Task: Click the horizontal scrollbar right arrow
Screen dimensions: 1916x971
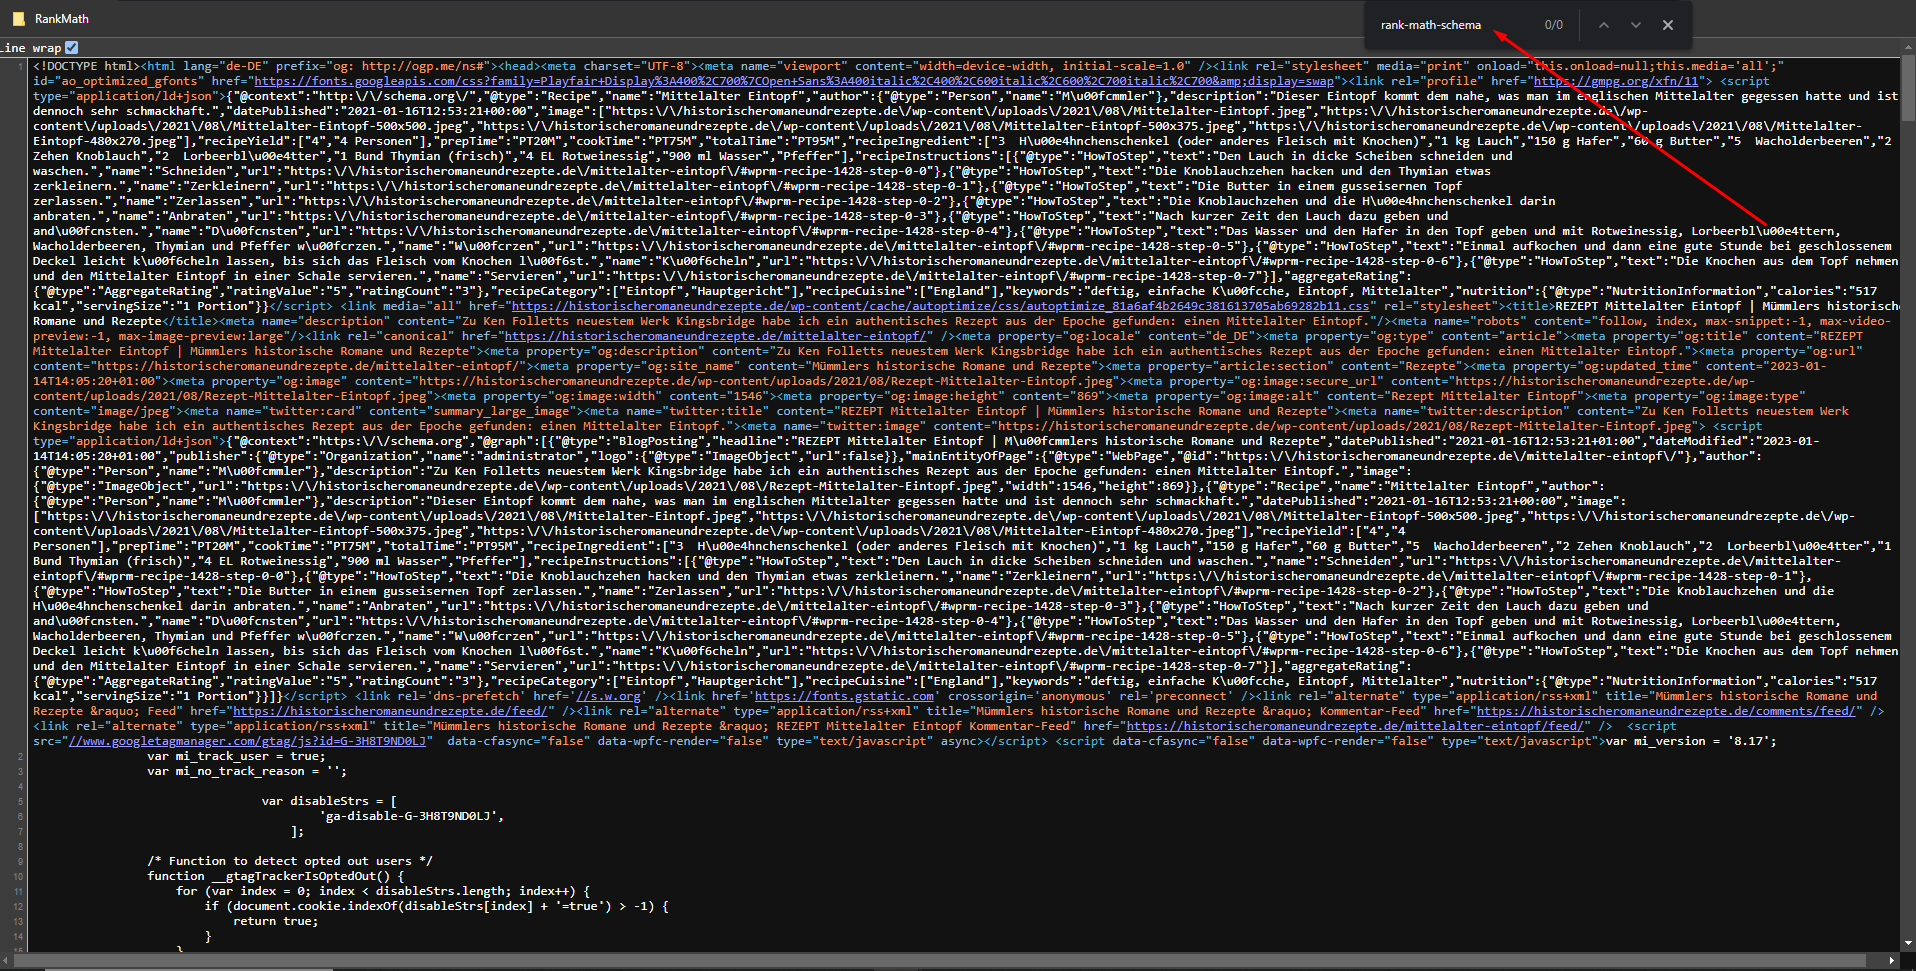Action: (1891, 961)
